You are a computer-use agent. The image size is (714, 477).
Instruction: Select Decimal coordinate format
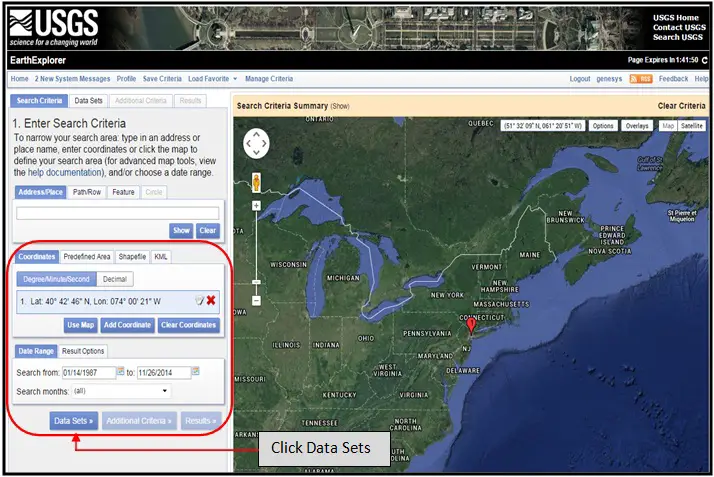[x=115, y=279]
